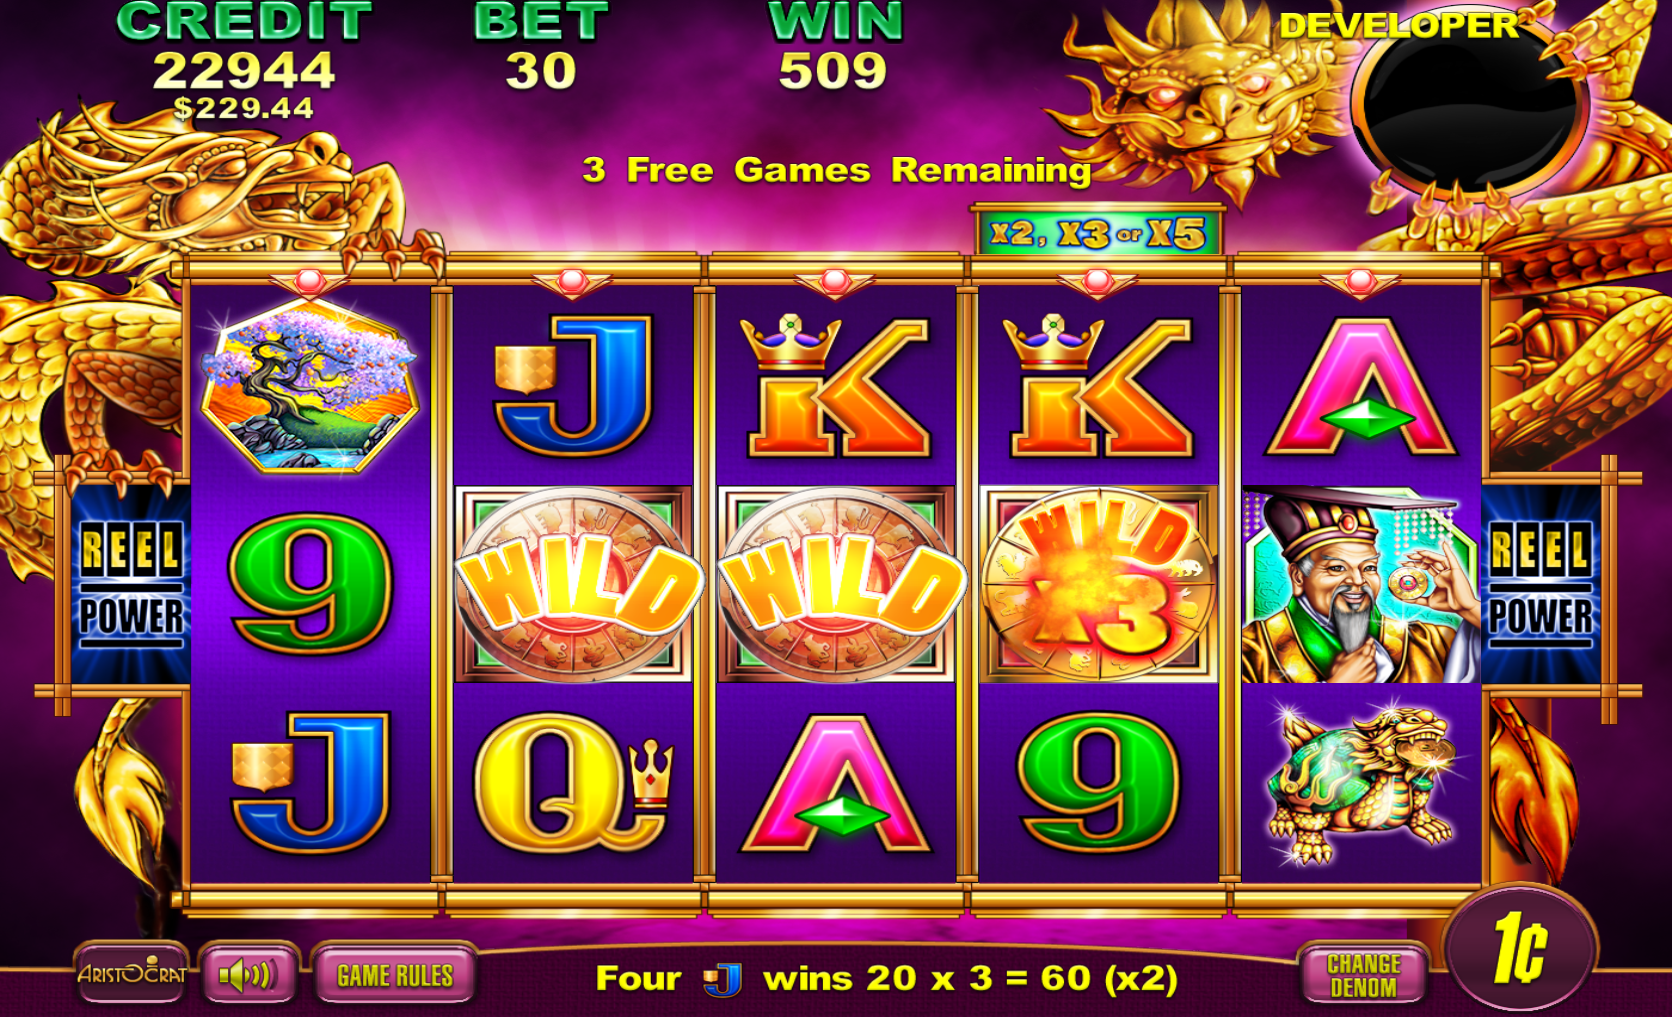Click the golden dragon turtle symbol
The image size is (1672, 1017).
click(1360, 784)
